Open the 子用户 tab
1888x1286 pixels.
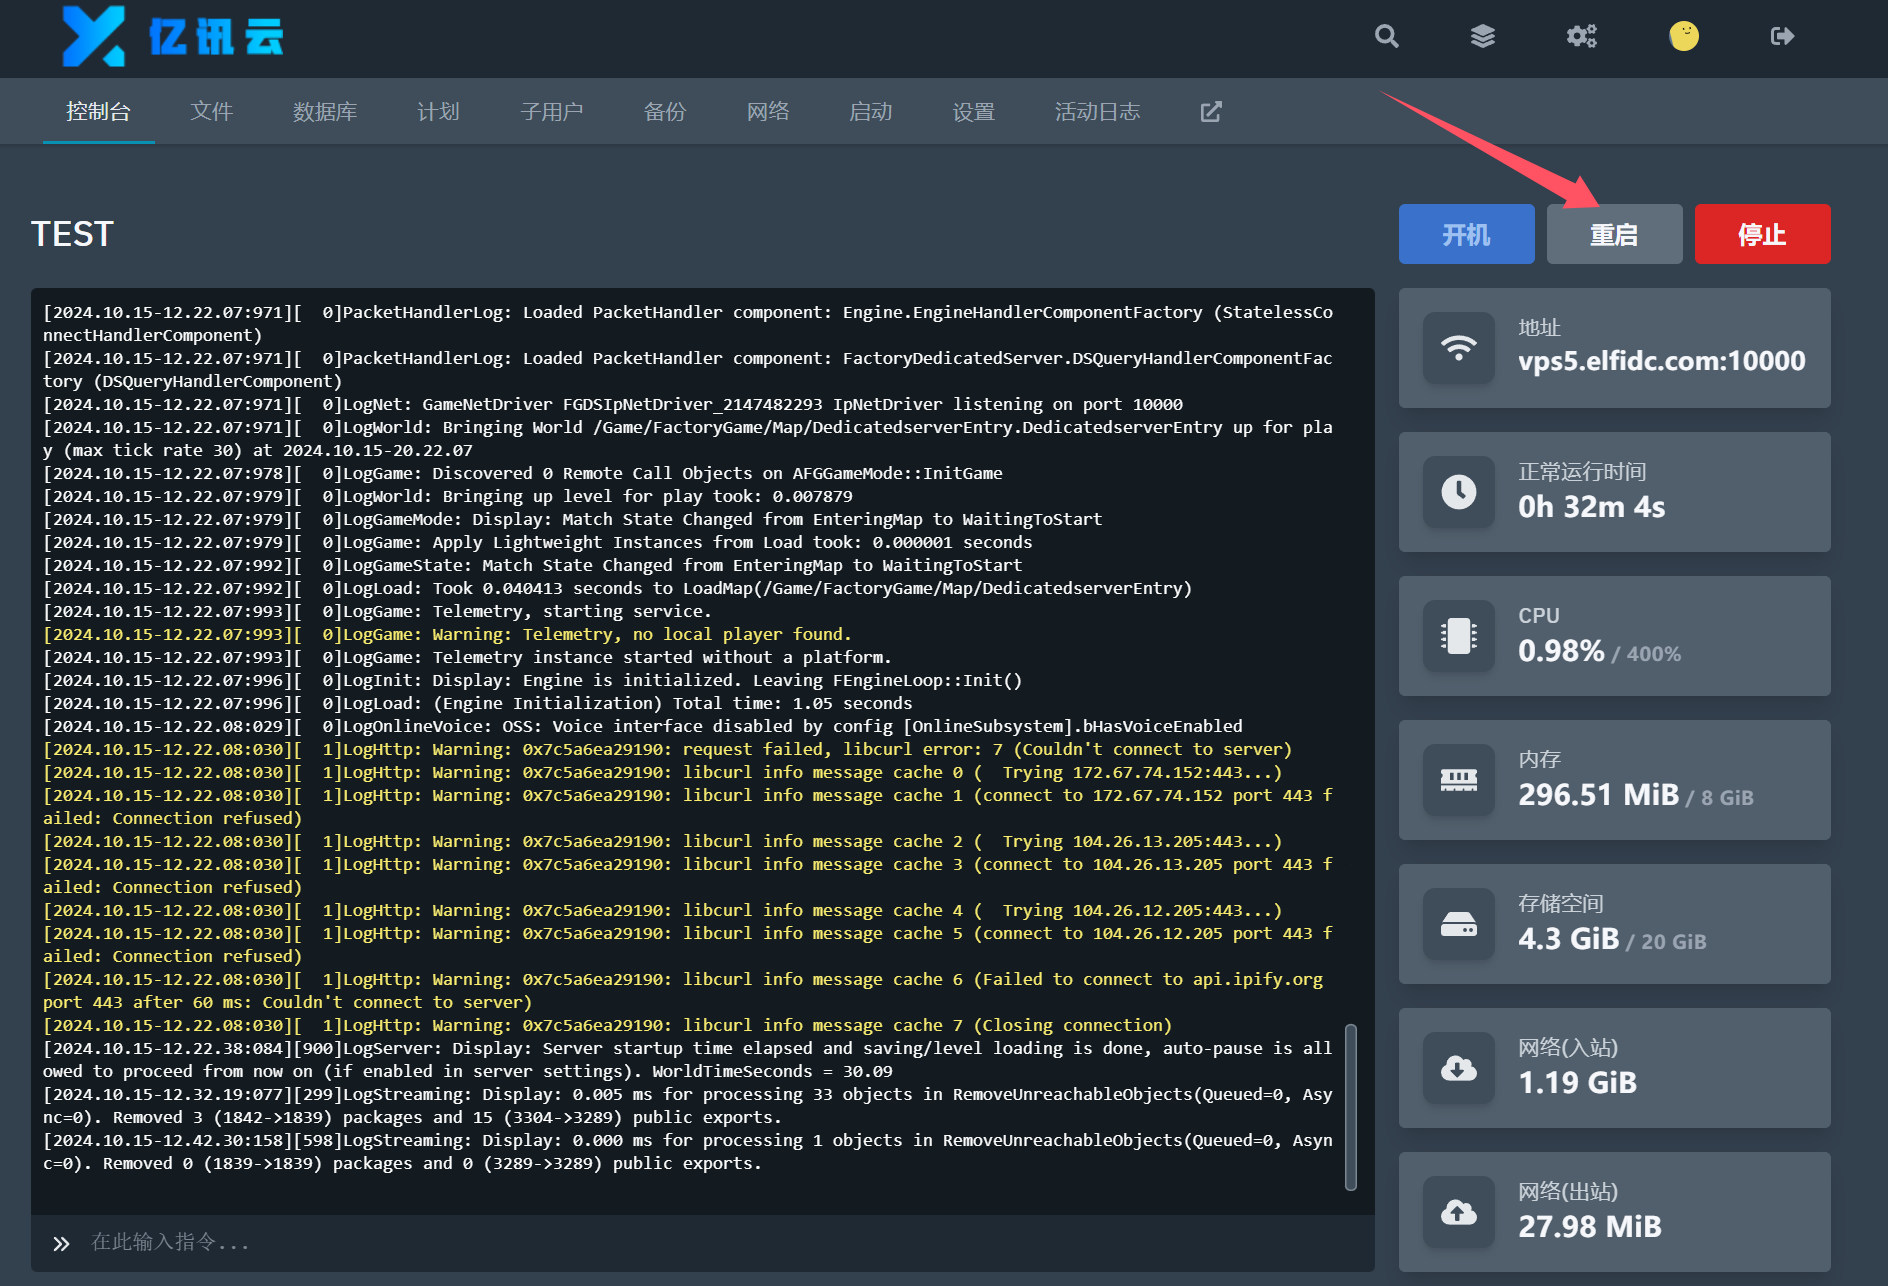click(552, 112)
